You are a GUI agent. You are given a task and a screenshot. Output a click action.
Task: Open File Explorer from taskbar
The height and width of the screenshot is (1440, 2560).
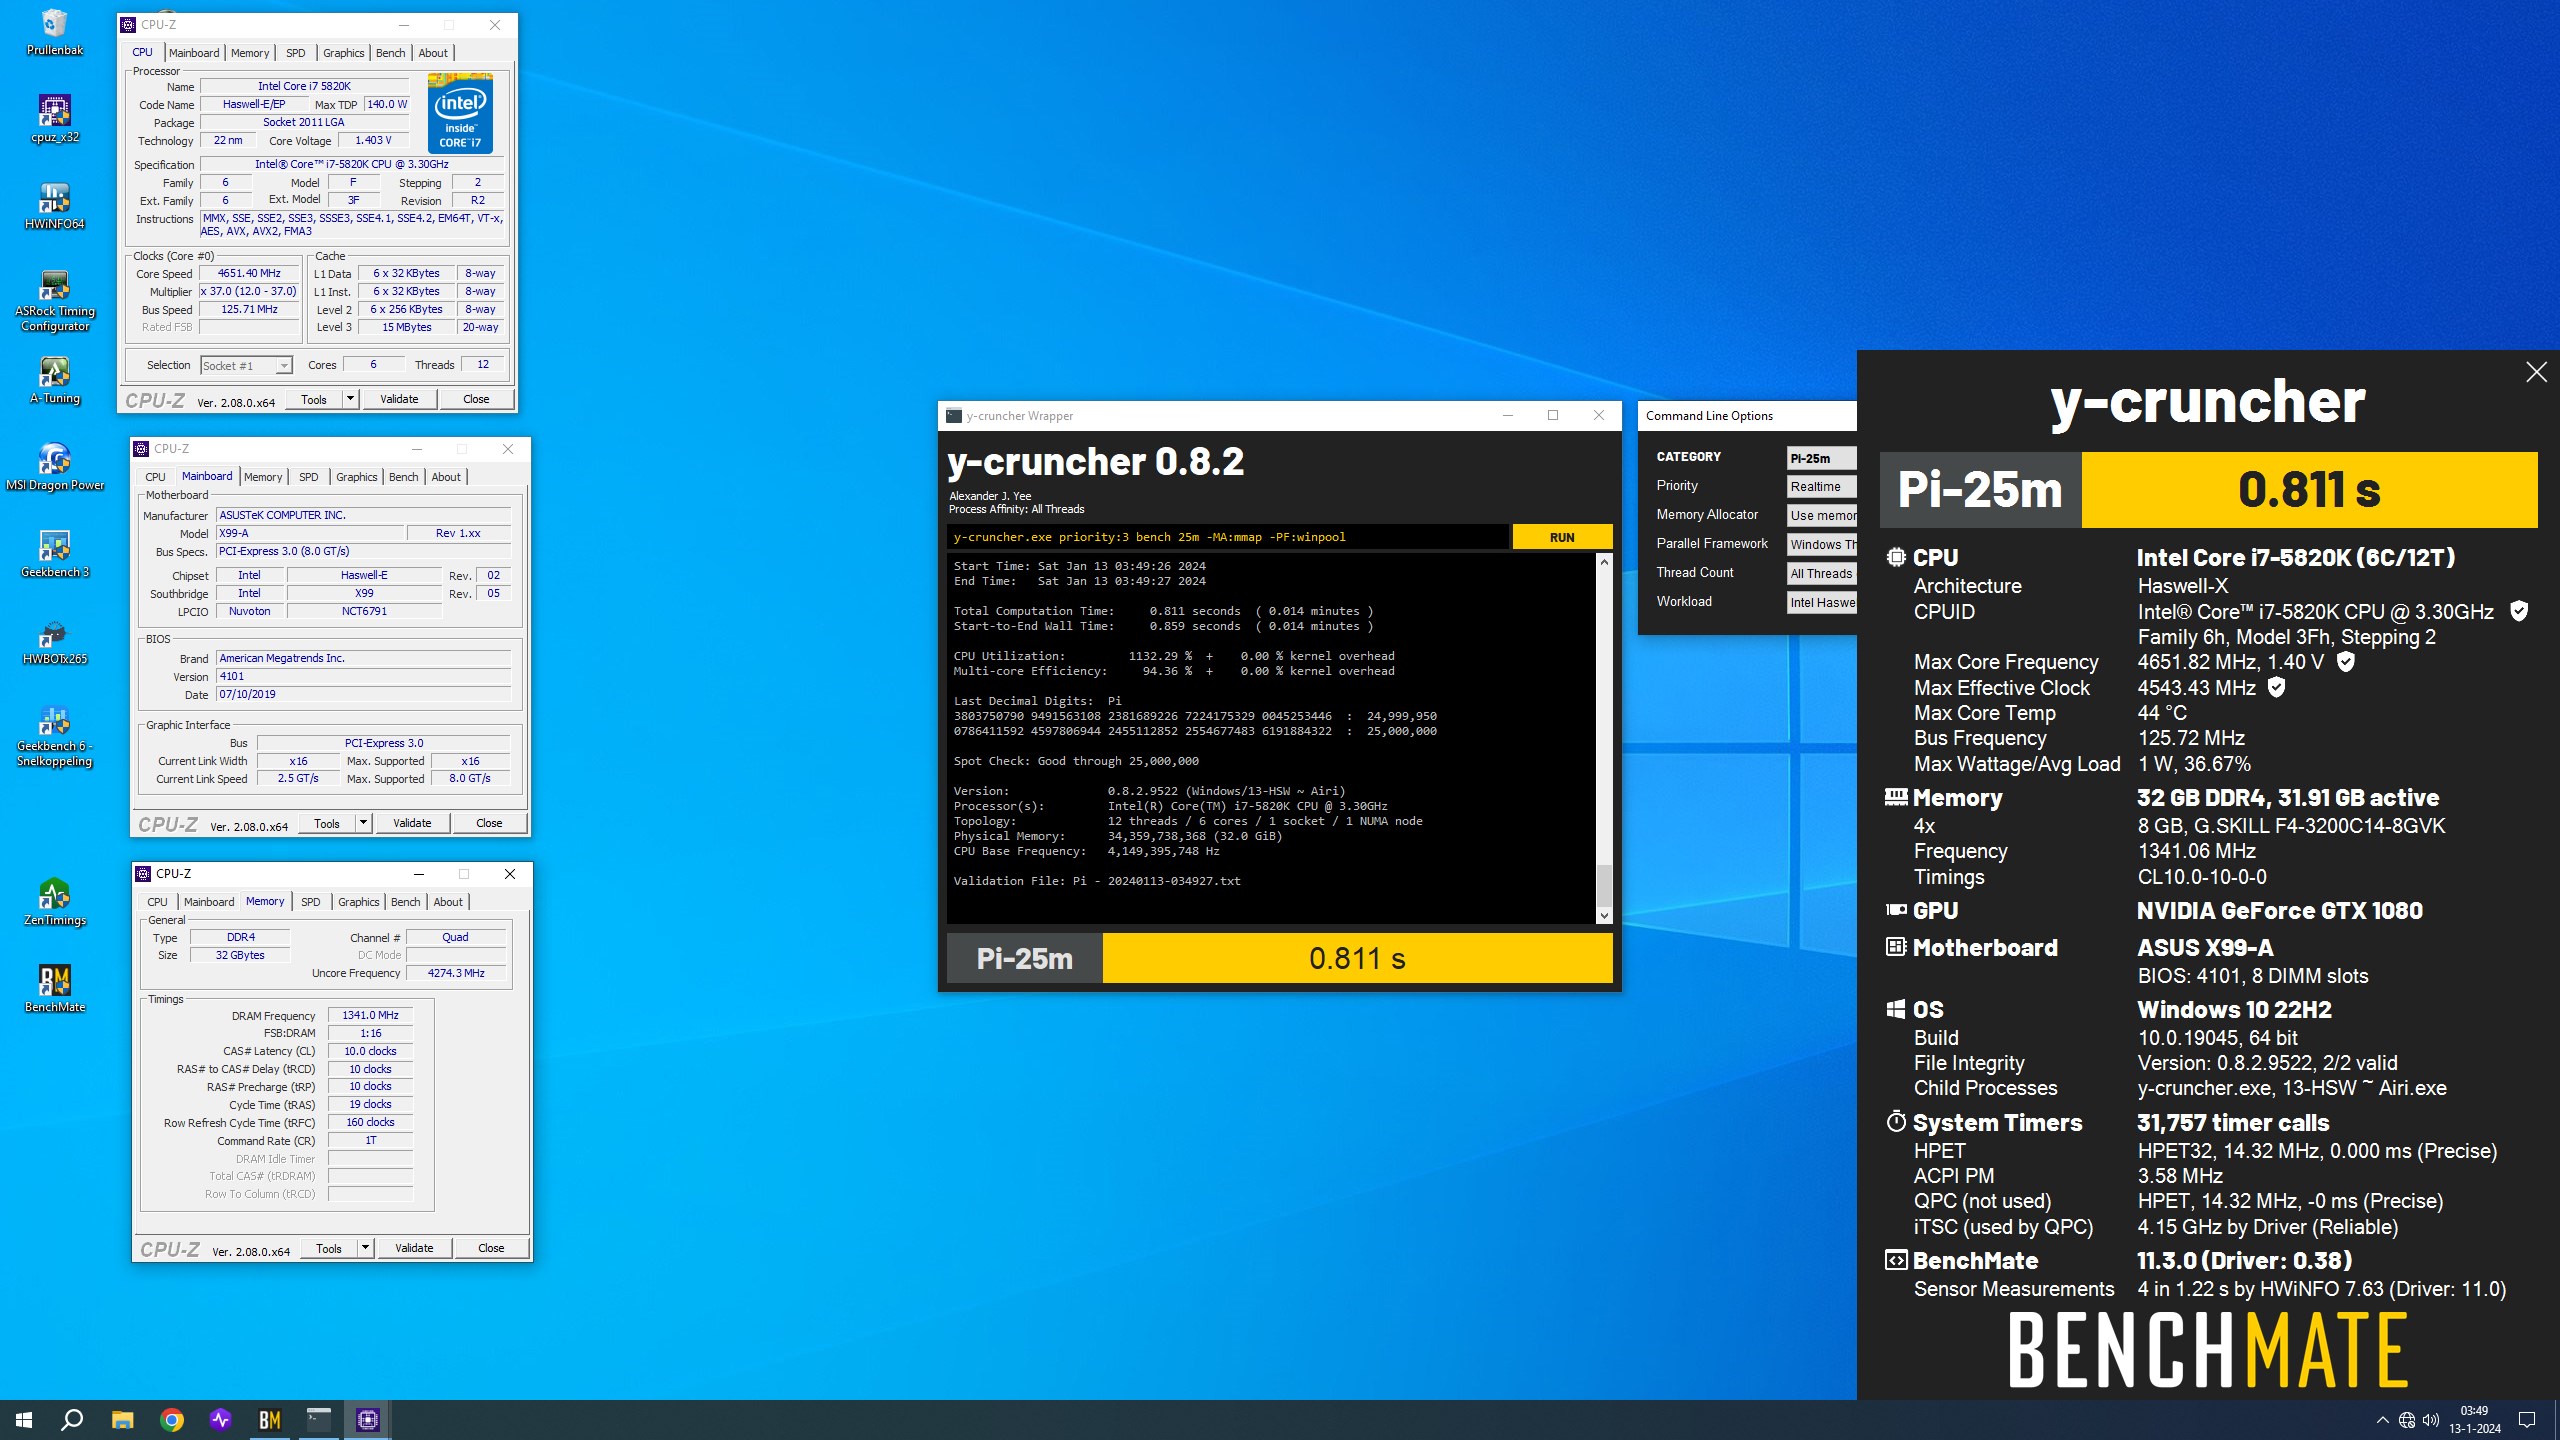(x=122, y=1419)
